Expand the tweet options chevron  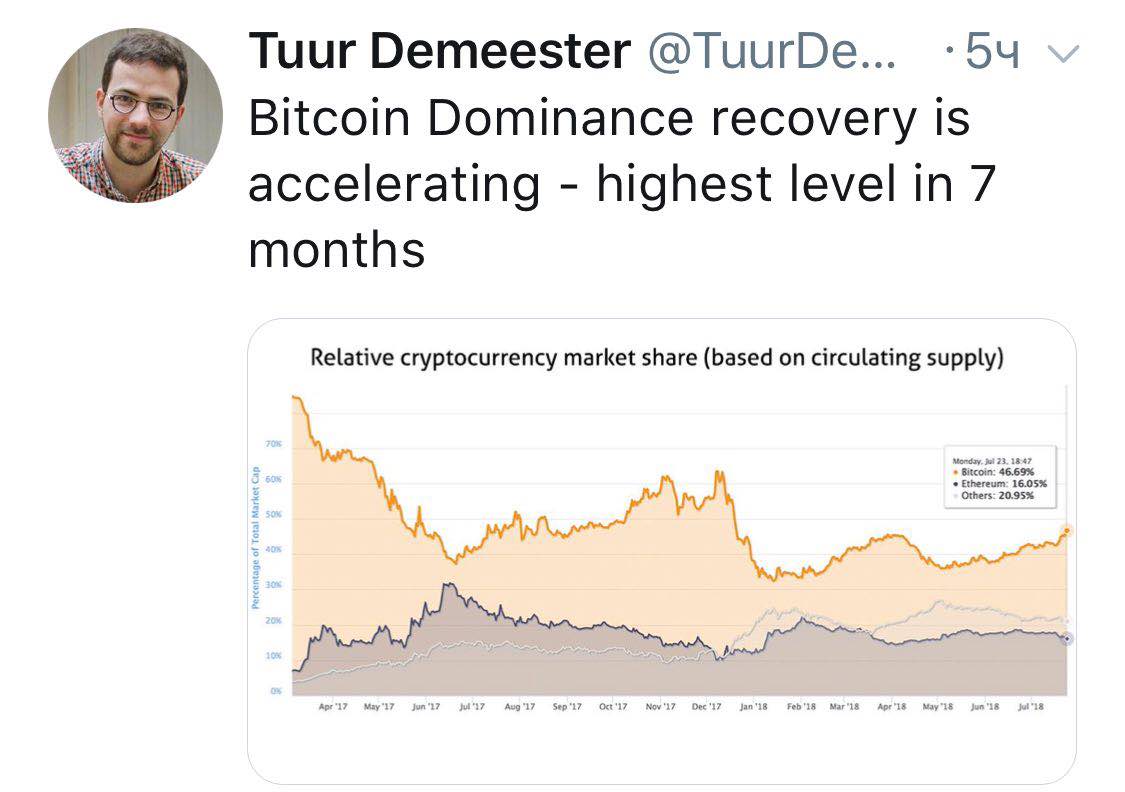1063,54
